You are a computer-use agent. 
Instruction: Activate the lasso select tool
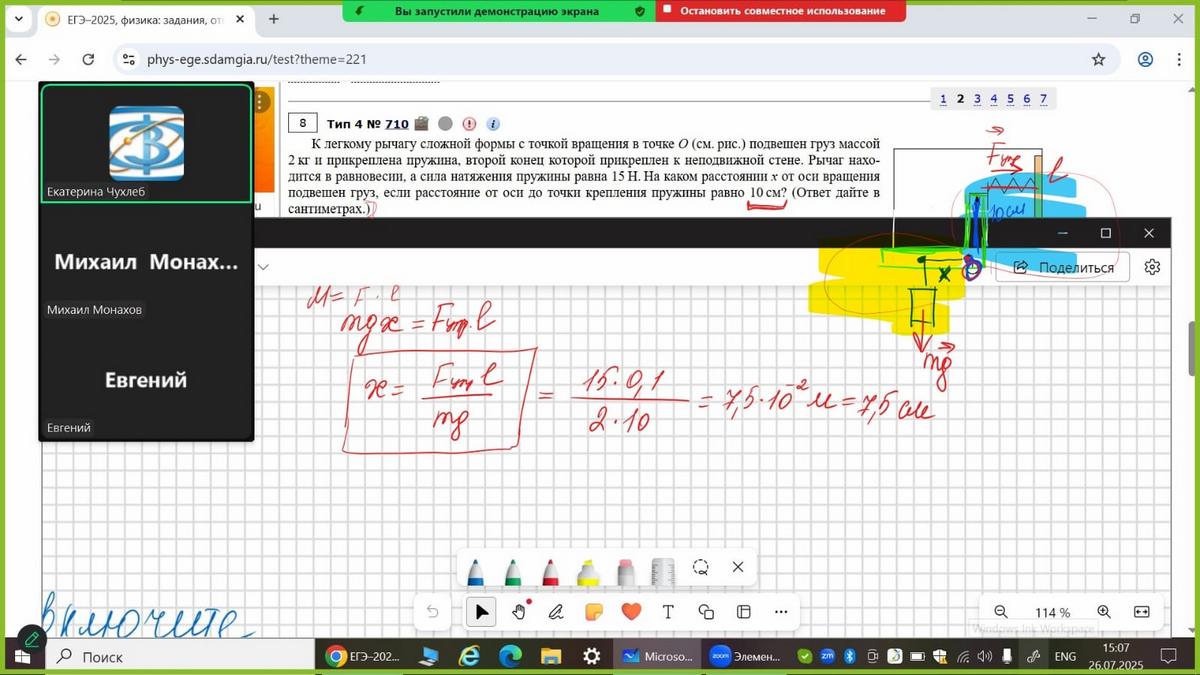(x=701, y=567)
